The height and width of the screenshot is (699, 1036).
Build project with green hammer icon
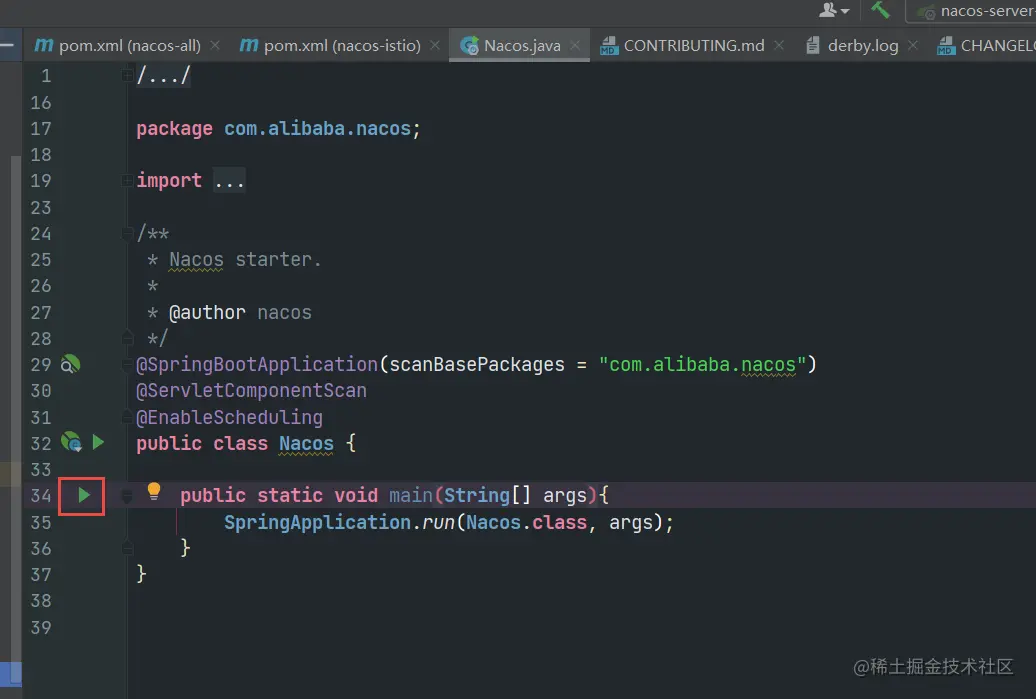[x=879, y=10]
